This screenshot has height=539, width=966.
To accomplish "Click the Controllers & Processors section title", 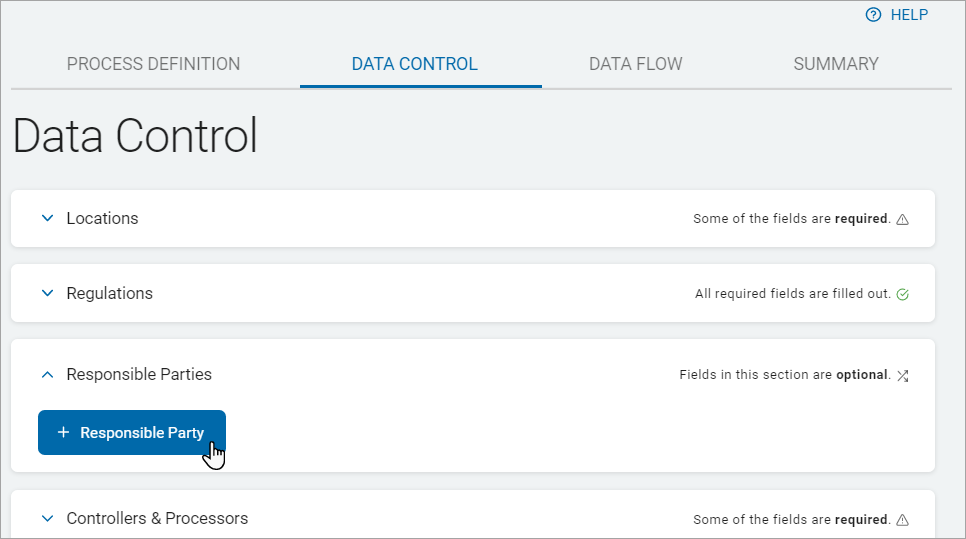I will click(157, 518).
